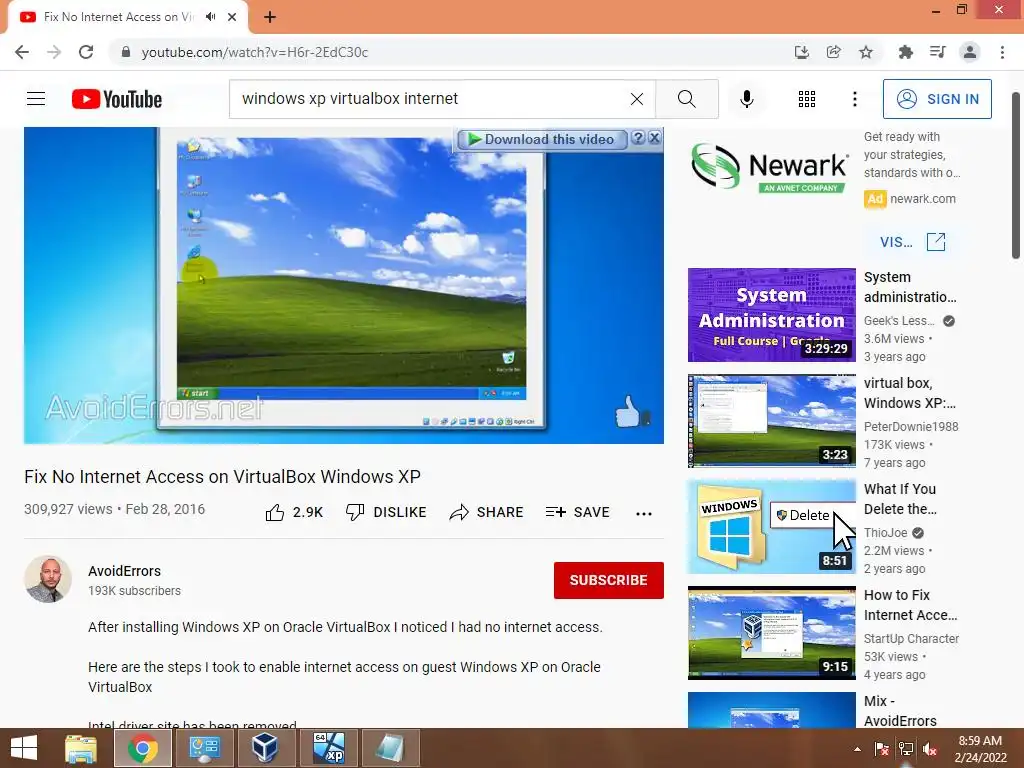The image size is (1024, 768).
Task: Click the browser forward arrow
Action: [54, 52]
